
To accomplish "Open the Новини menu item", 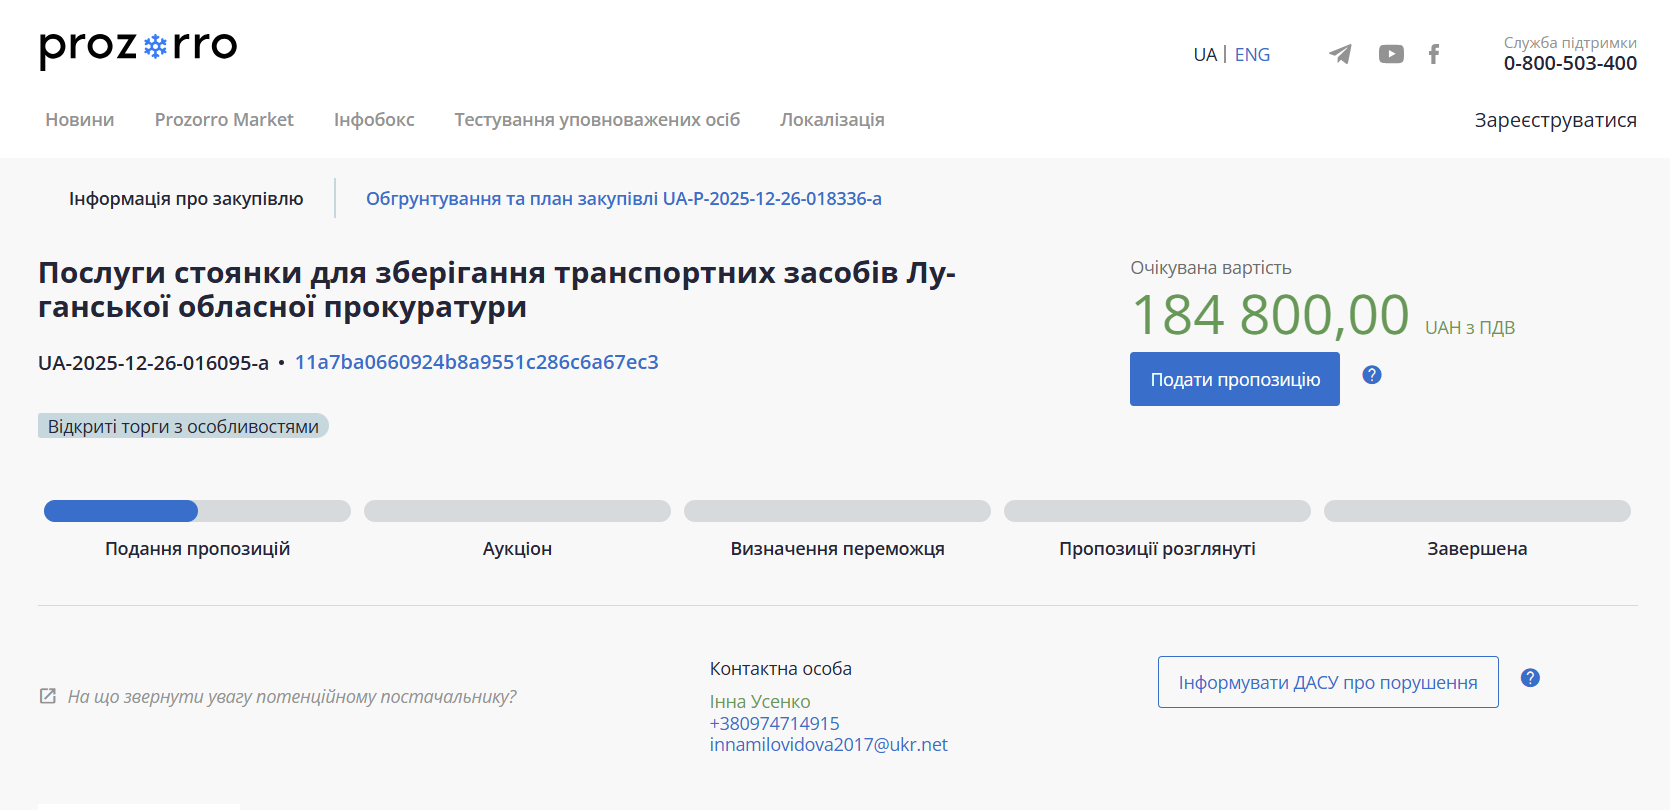I will click(x=80, y=120).
